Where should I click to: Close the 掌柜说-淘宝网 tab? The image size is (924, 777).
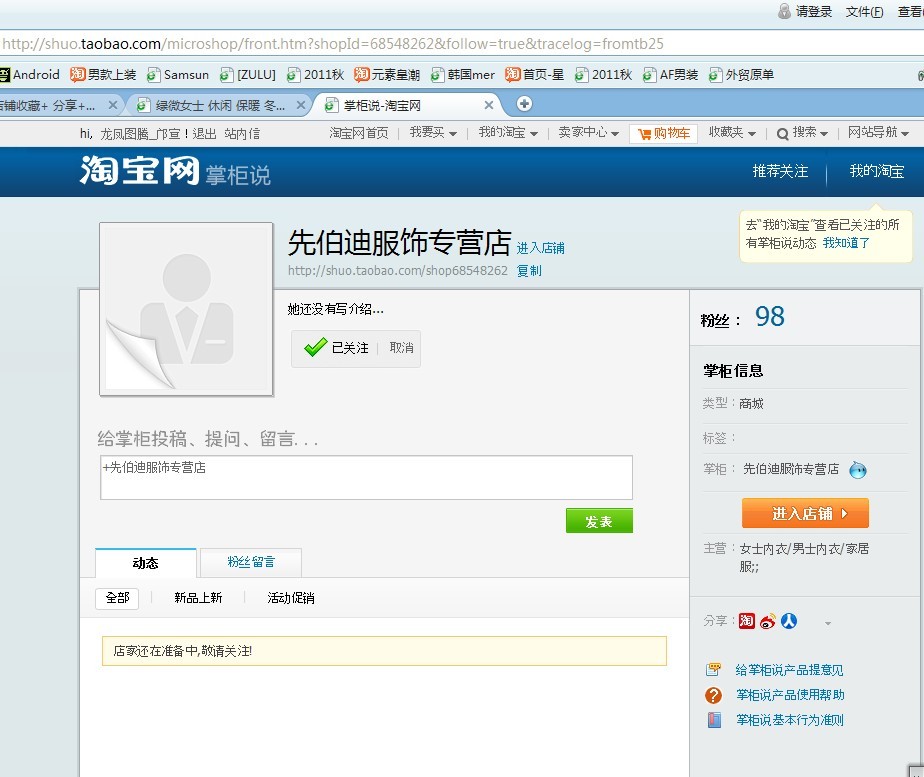point(489,105)
